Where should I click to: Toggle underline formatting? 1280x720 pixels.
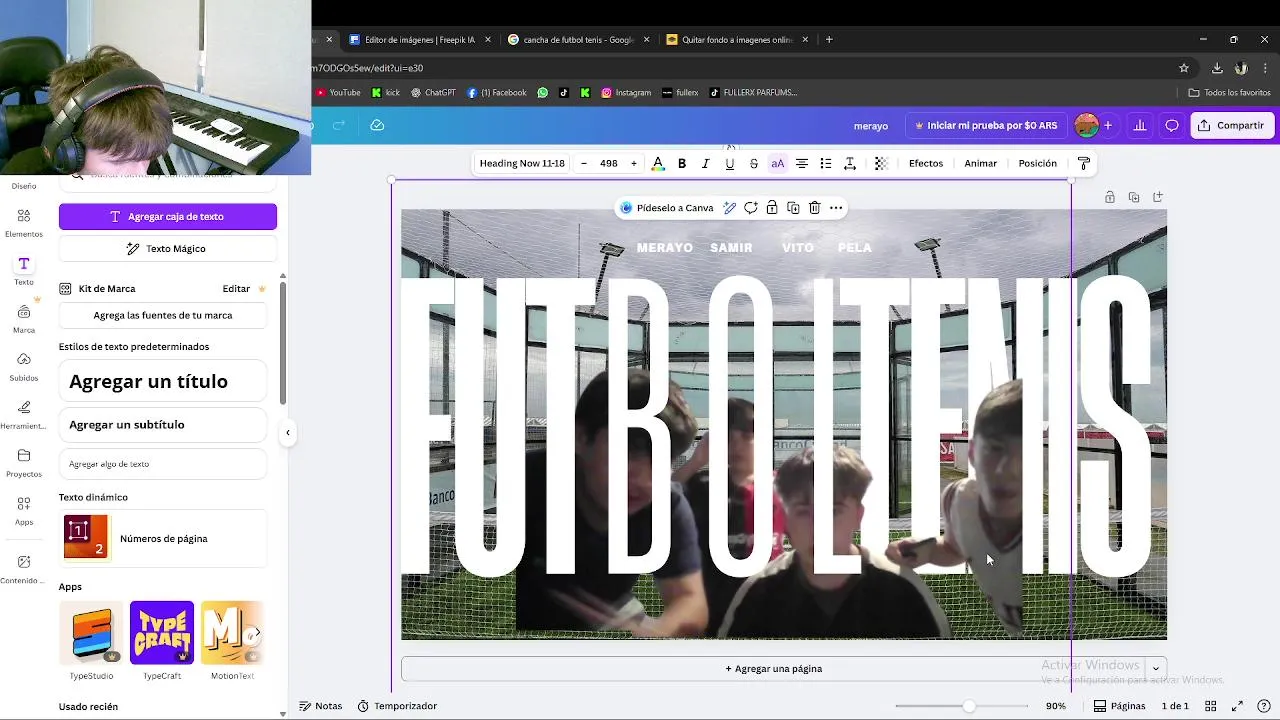pyautogui.click(x=730, y=163)
